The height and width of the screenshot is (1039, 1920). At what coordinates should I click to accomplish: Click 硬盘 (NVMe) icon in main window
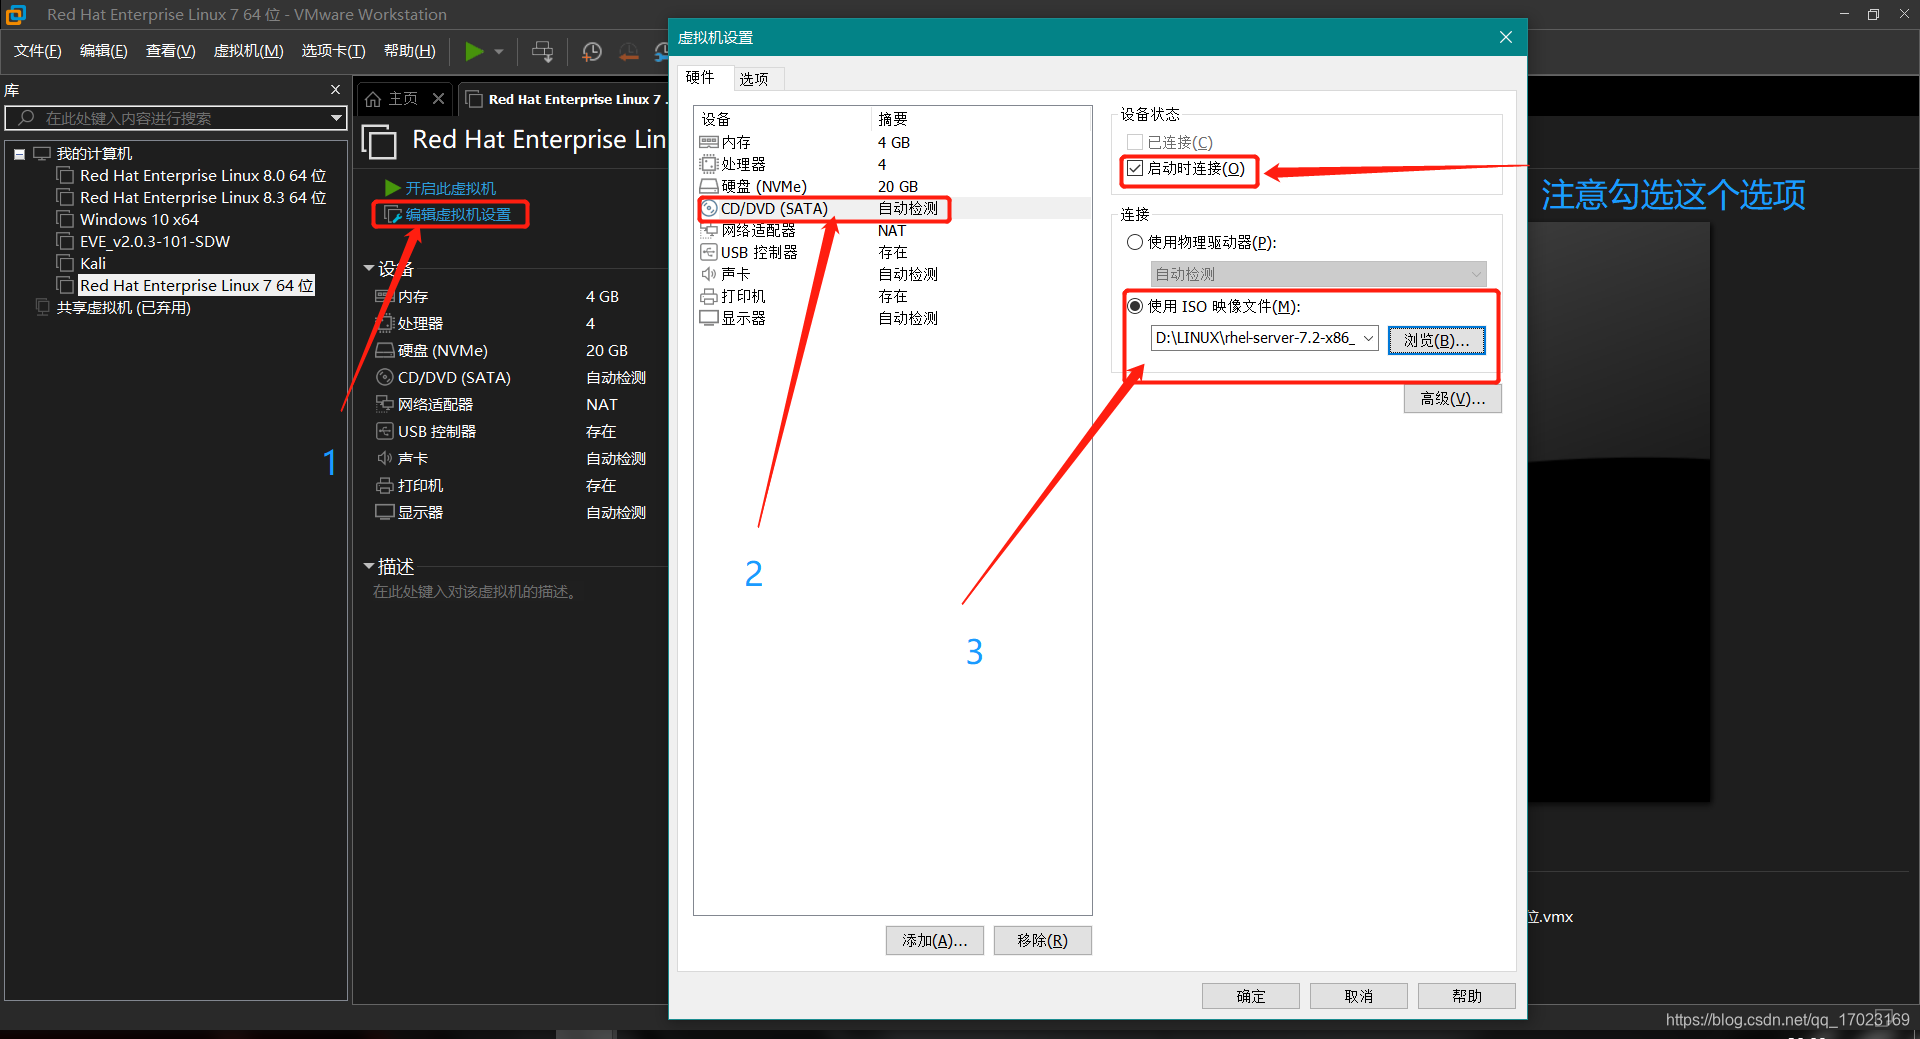[384, 350]
